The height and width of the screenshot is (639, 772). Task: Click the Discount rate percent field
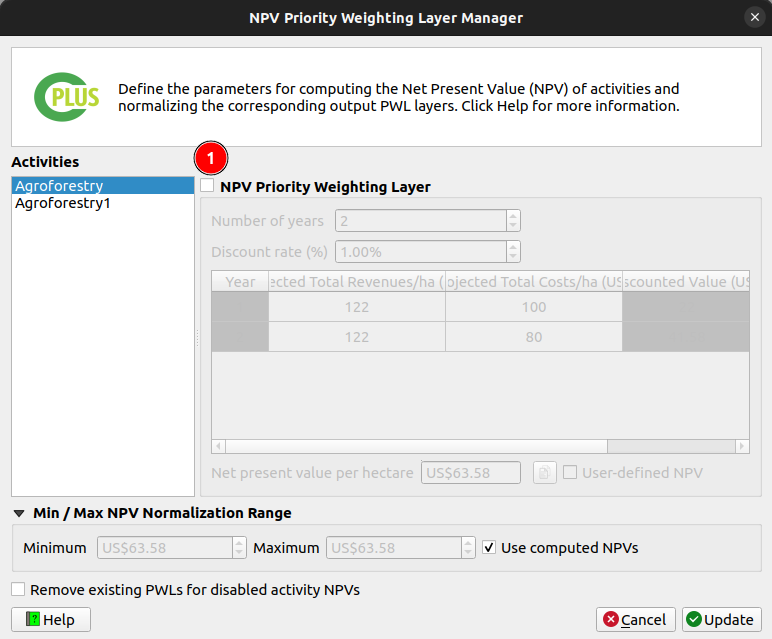pyautogui.click(x=421, y=252)
